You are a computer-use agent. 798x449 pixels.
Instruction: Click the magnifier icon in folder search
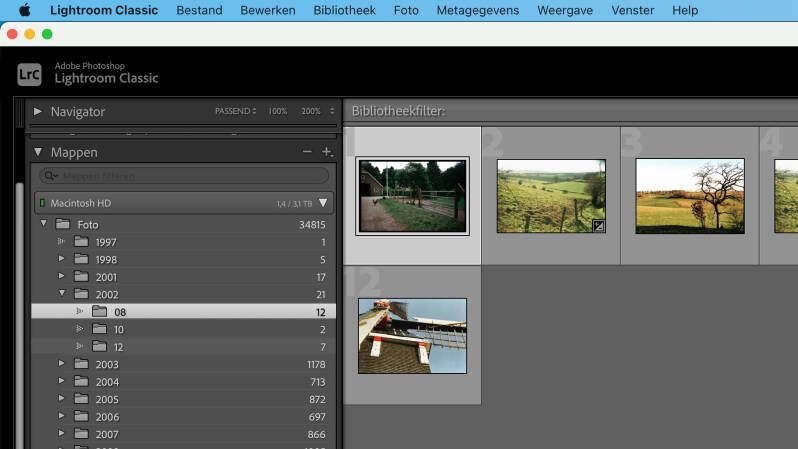click(55, 176)
